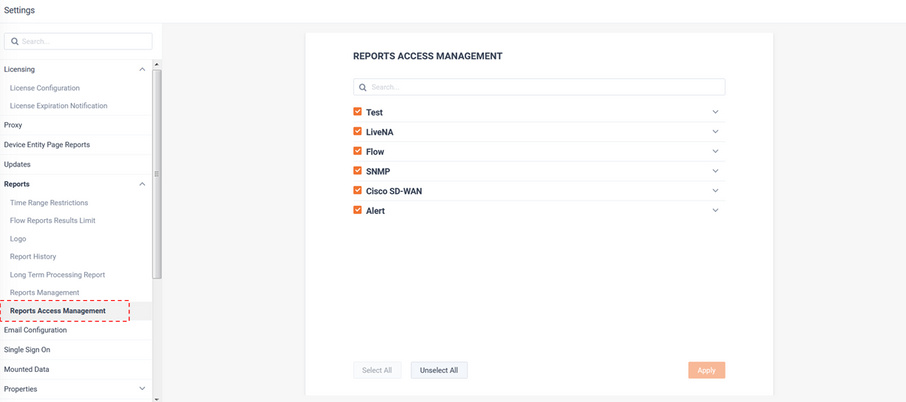Open Updates settings
The image size is (906, 402).
click(17, 164)
